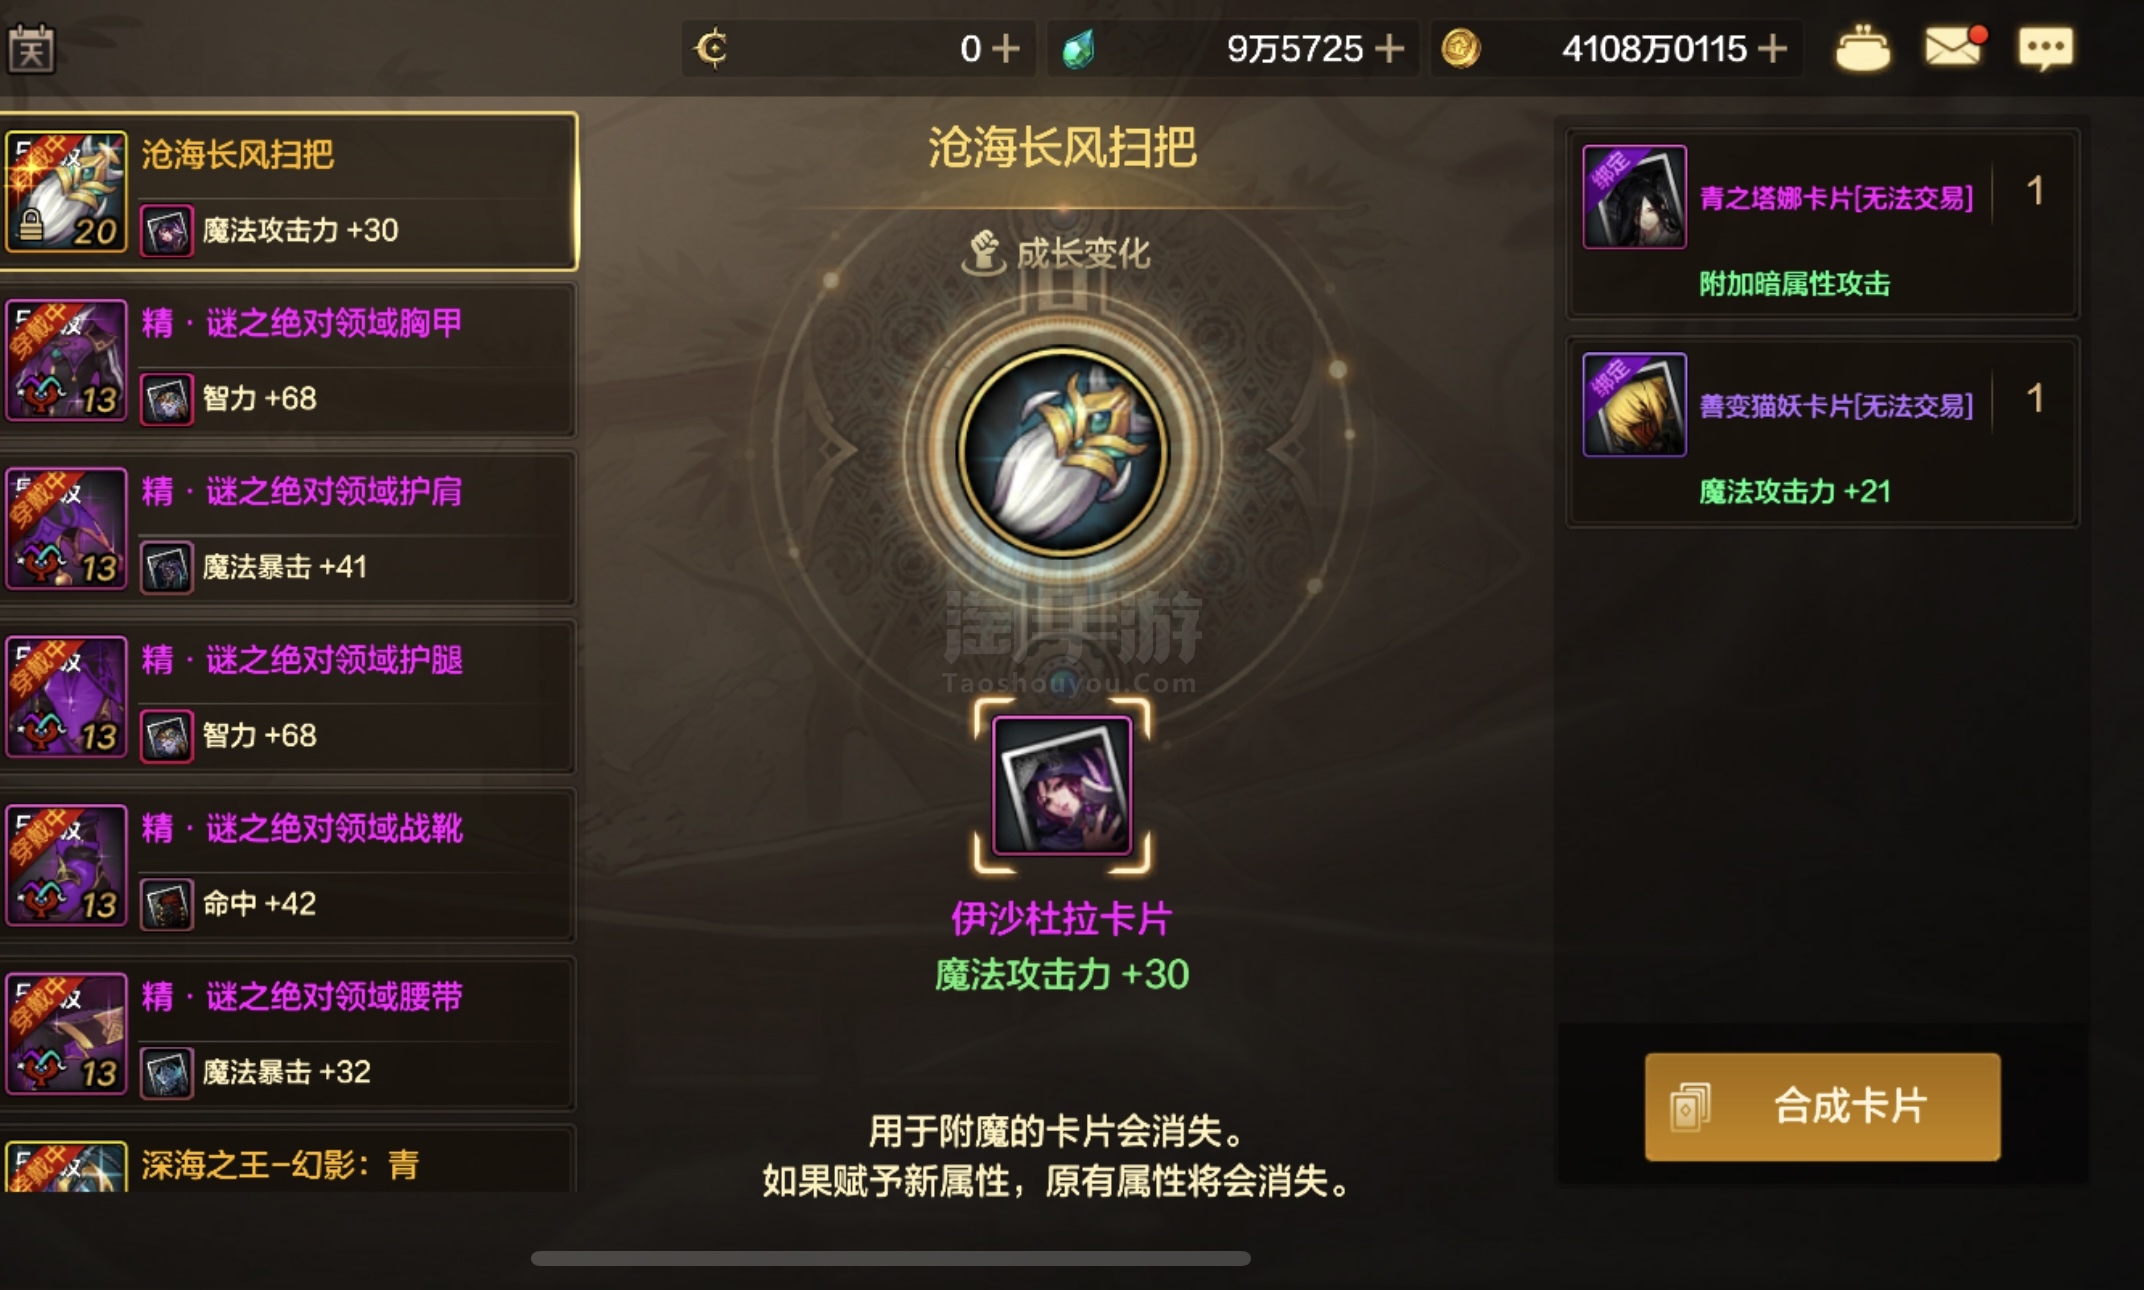
Task: Open the mail envelope inbox
Action: click(x=1954, y=46)
